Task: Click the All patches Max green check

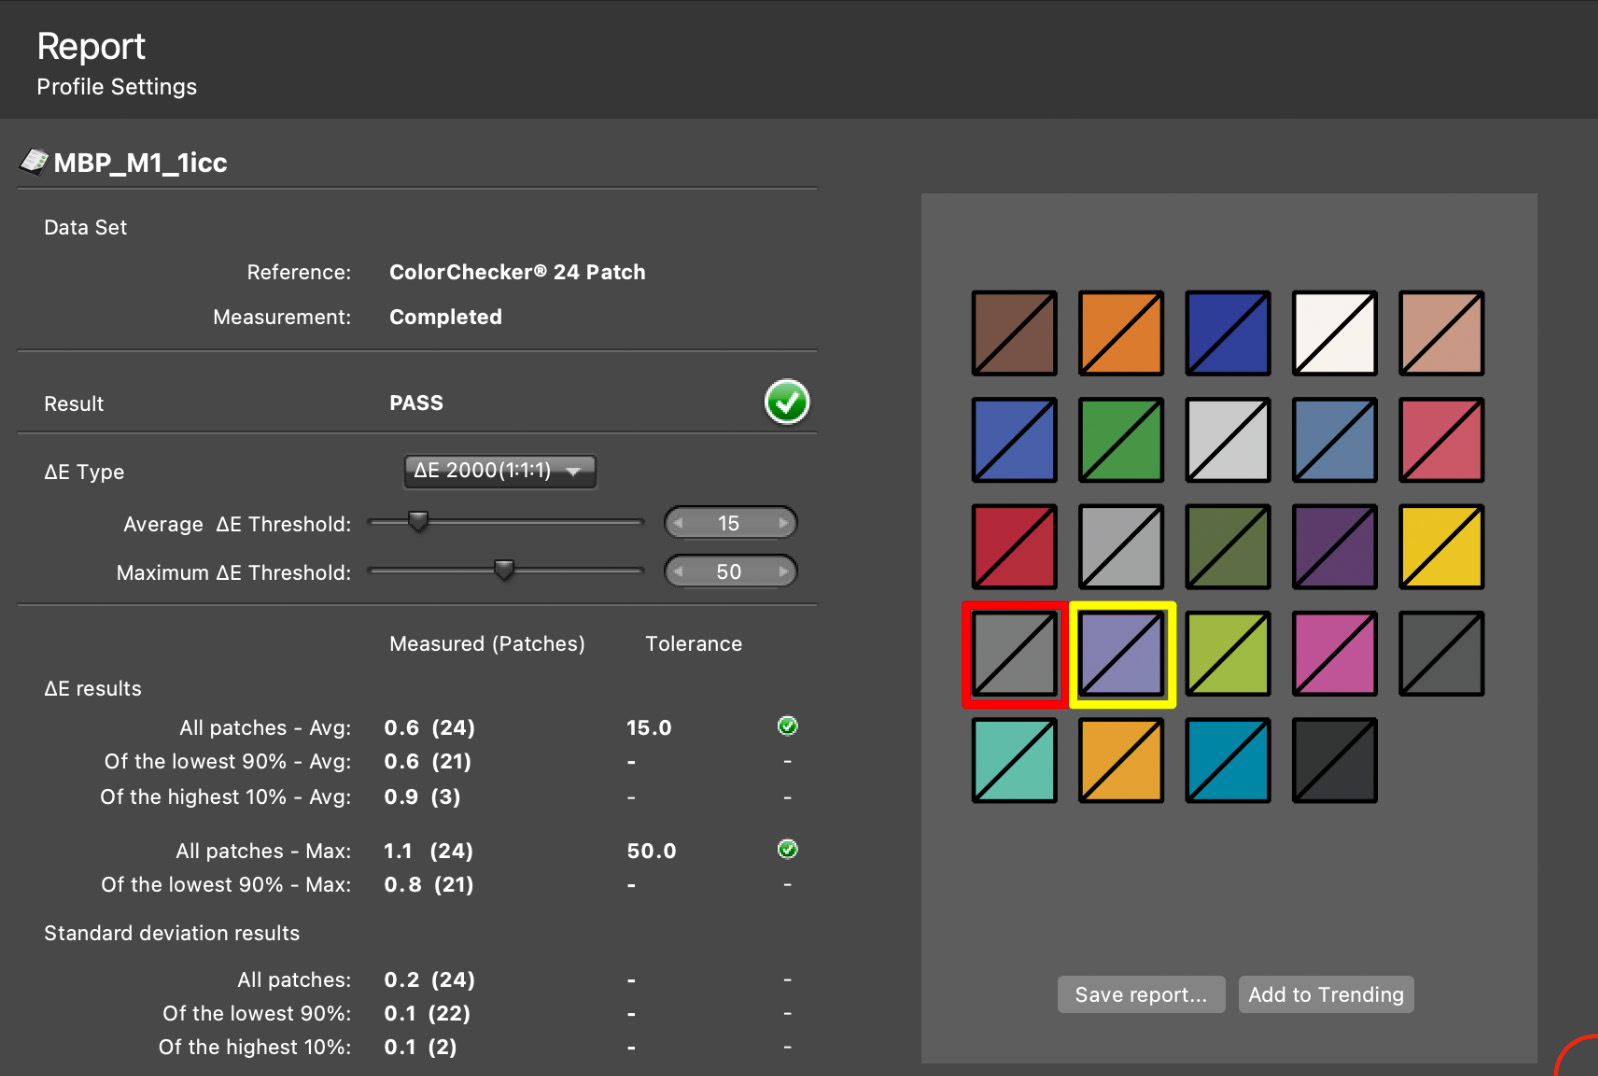Action: click(787, 850)
